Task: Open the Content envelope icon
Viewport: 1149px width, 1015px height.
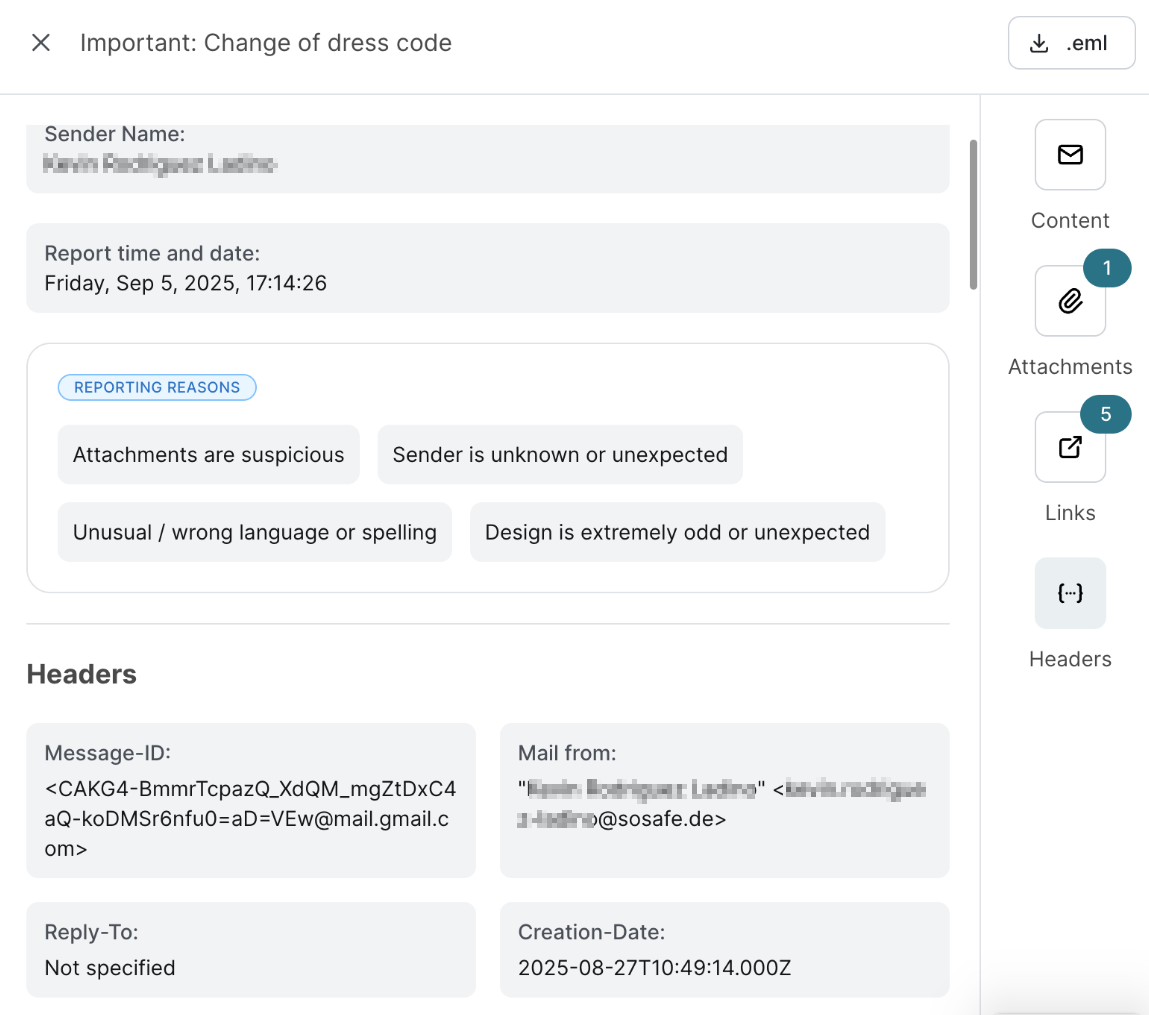Action: (1070, 155)
